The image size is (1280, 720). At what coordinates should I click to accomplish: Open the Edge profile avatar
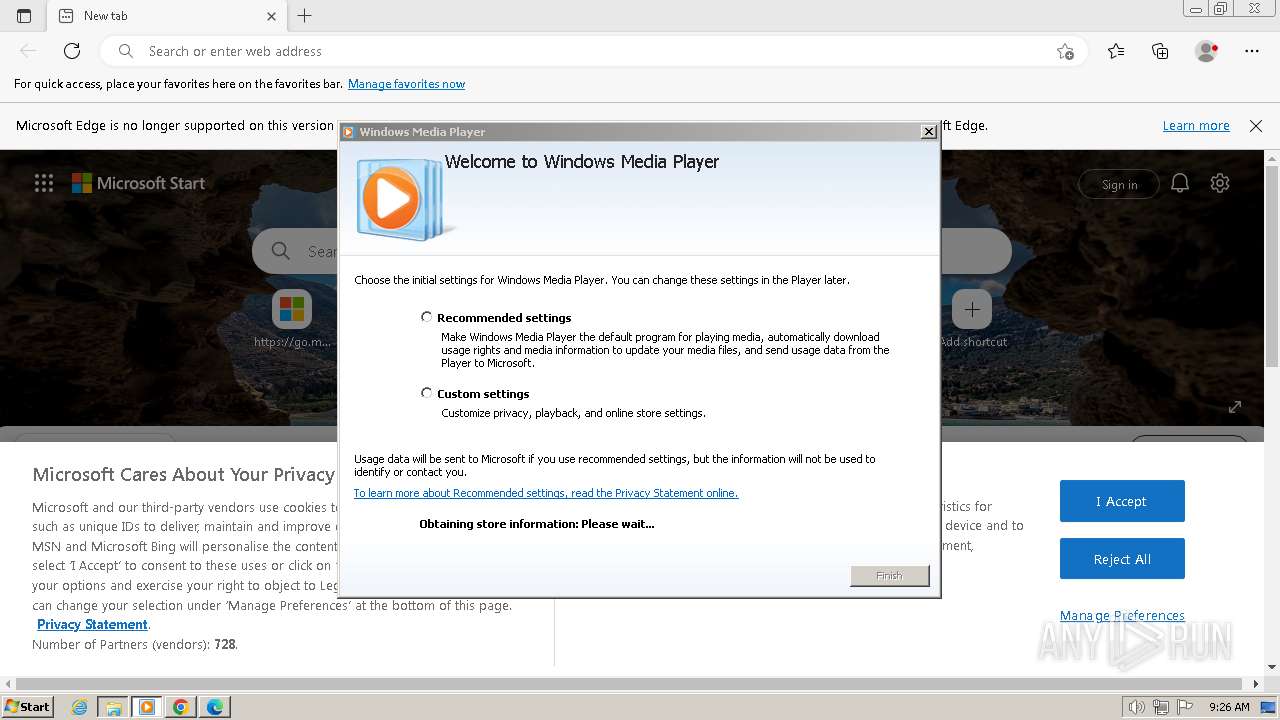pyautogui.click(x=1206, y=51)
